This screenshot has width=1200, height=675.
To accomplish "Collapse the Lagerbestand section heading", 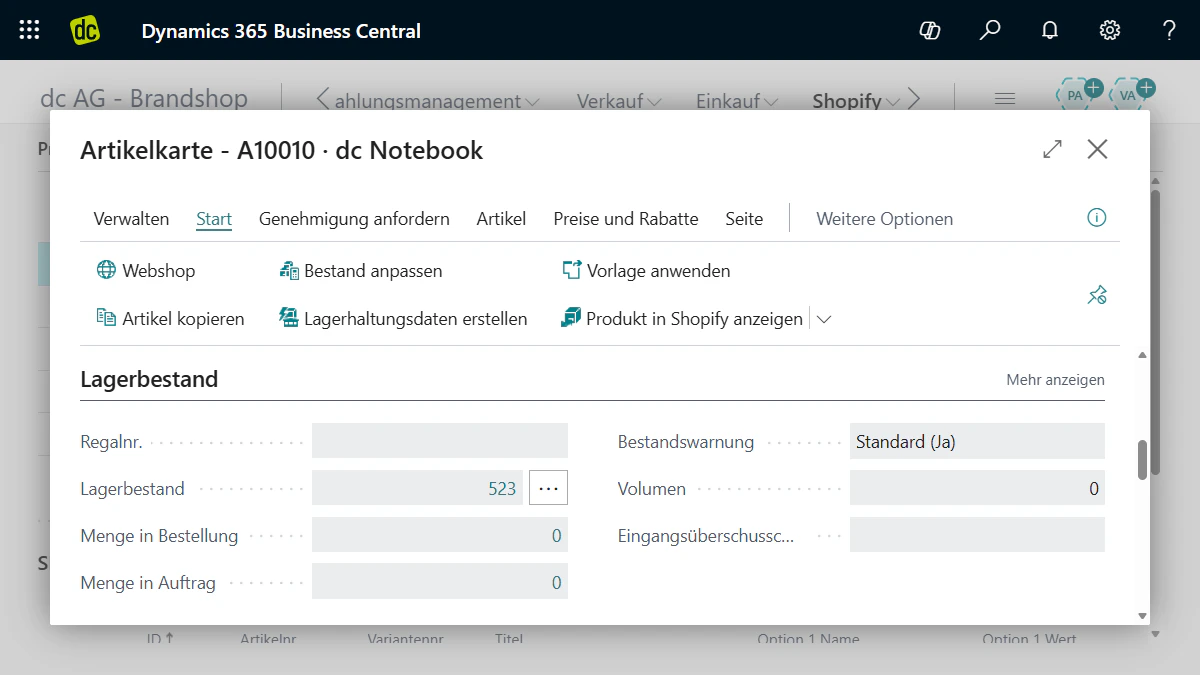I will 149,379.
